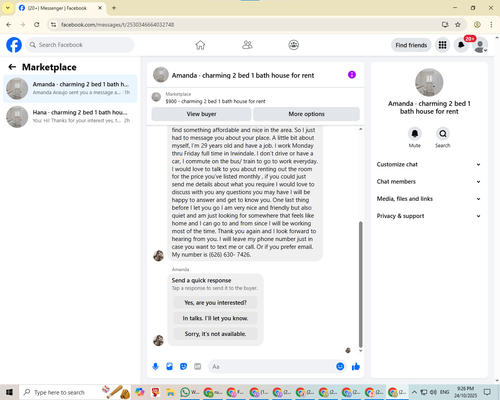The width and height of the screenshot is (500, 400).
Task: Expand the Privacy & support section
Action: pos(429,216)
